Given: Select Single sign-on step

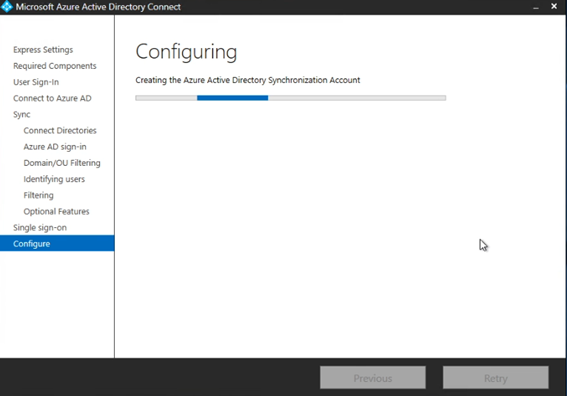Looking at the screenshot, I should (40, 228).
